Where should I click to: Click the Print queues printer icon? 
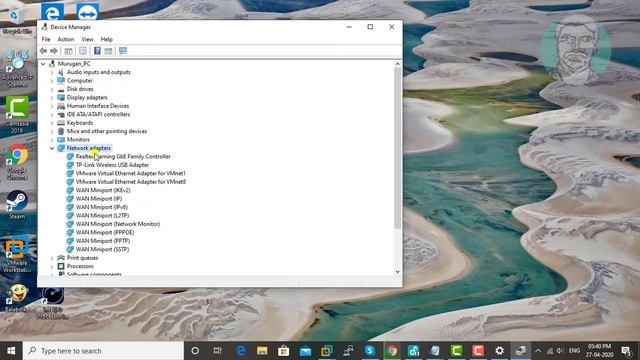61,258
